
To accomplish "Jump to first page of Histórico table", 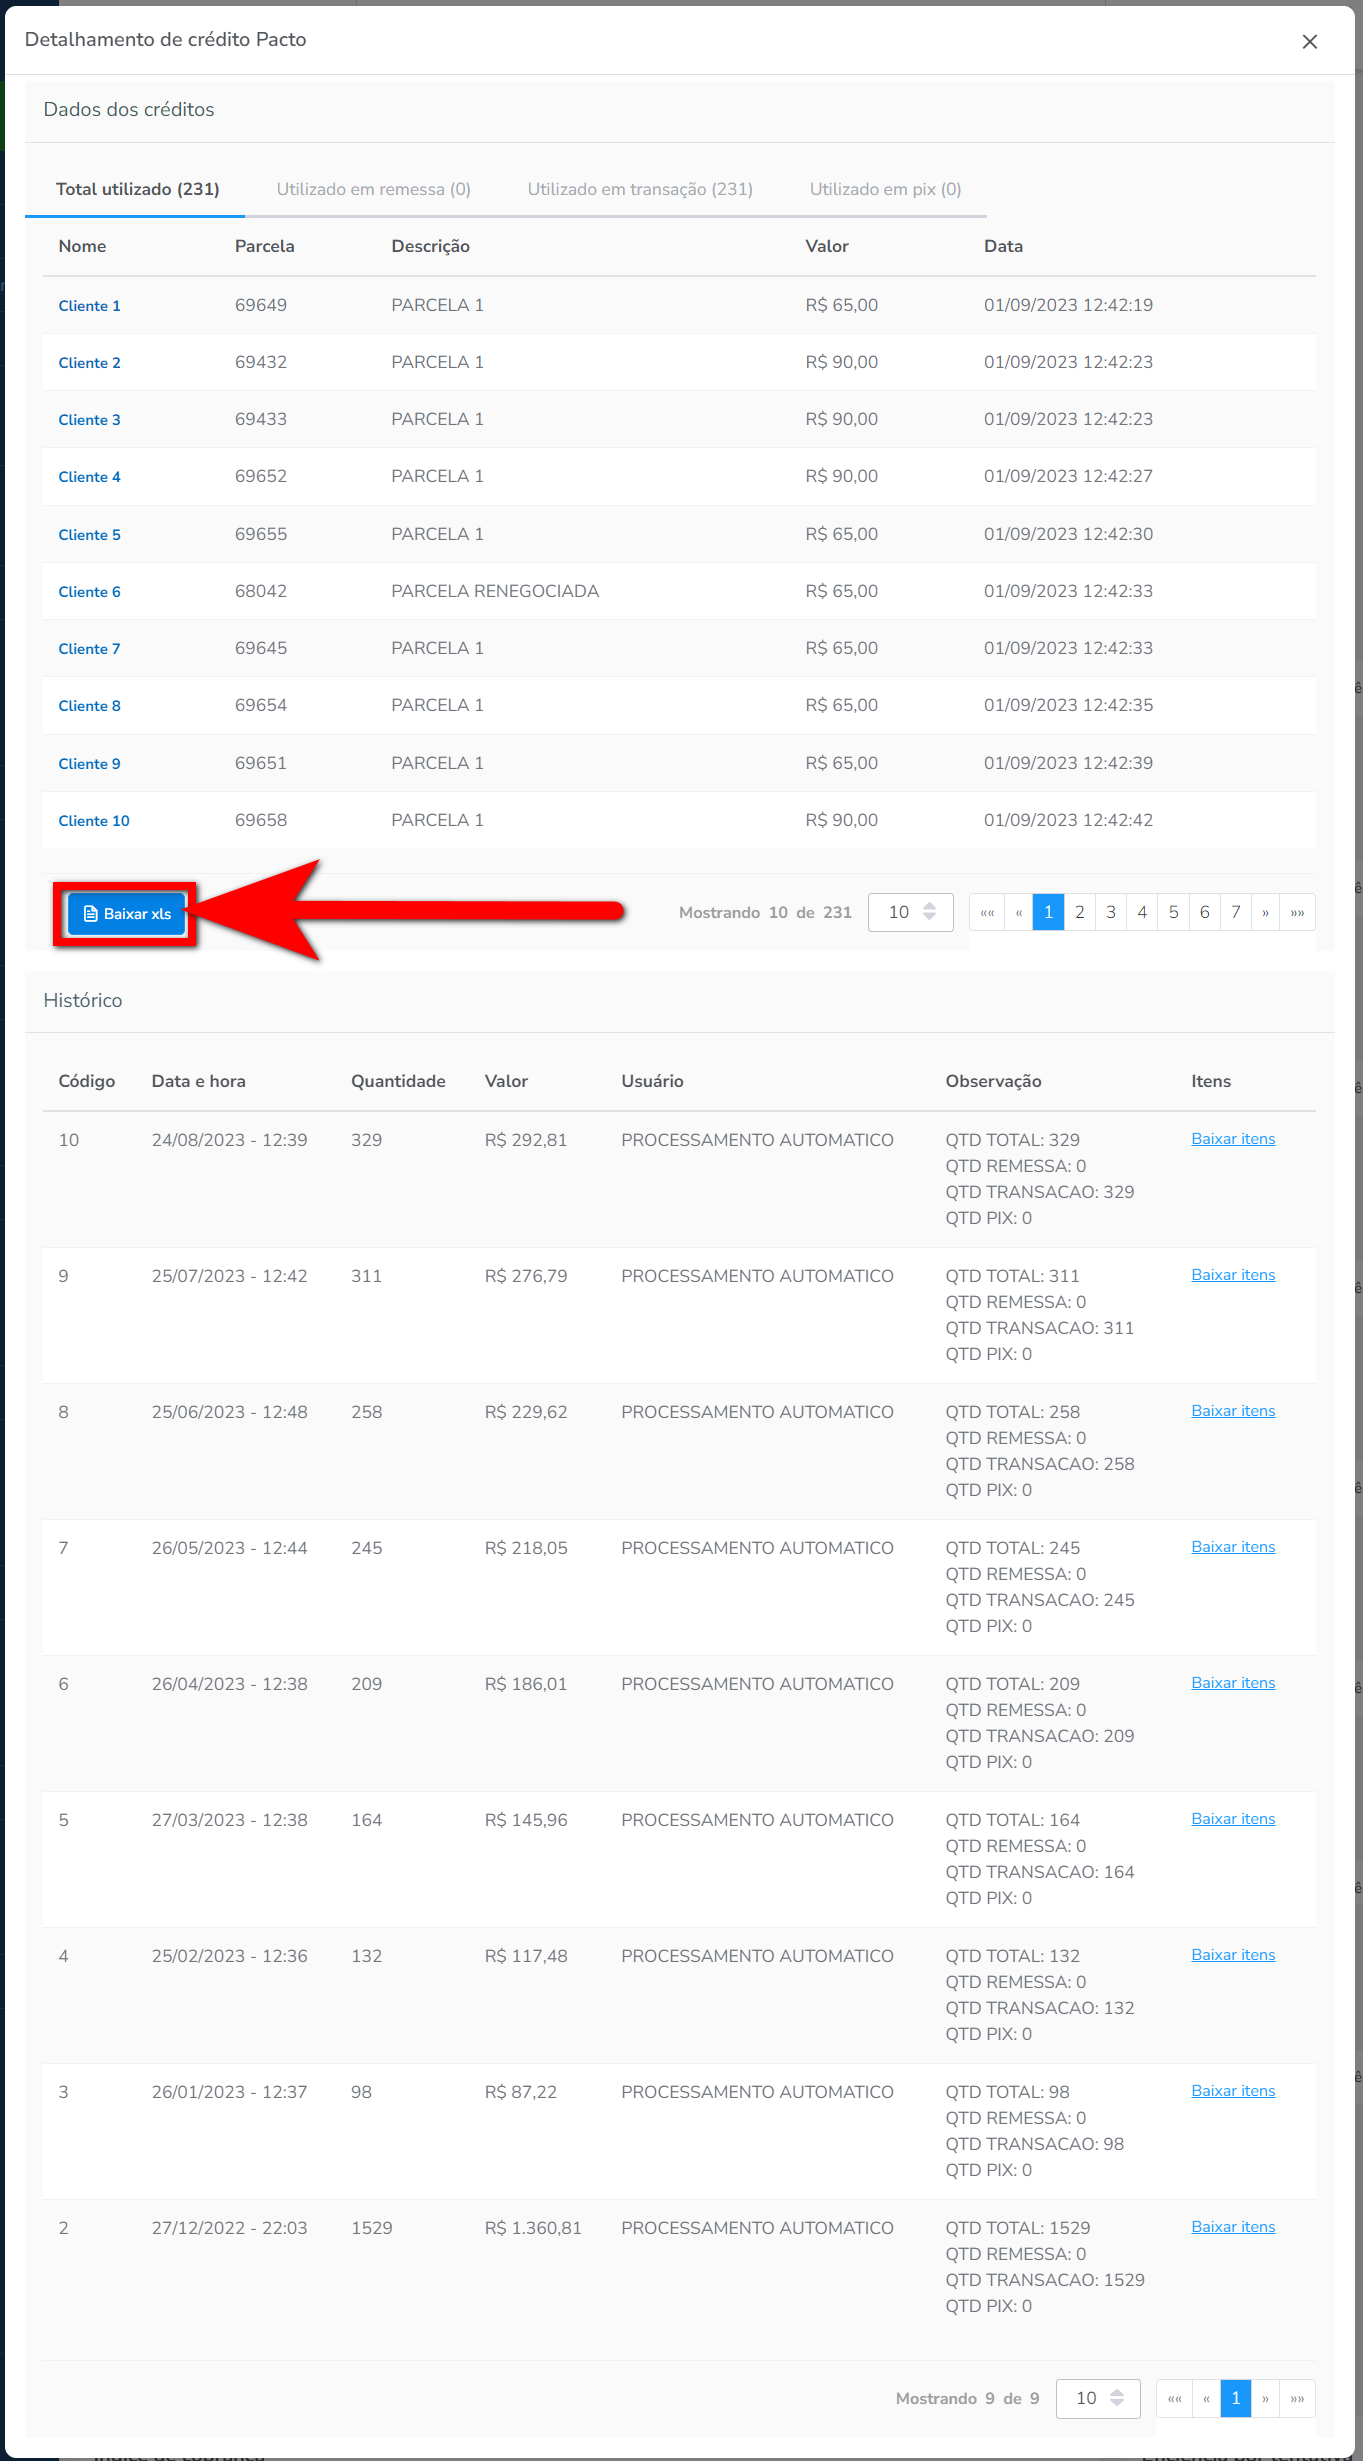I will coord(1174,2398).
